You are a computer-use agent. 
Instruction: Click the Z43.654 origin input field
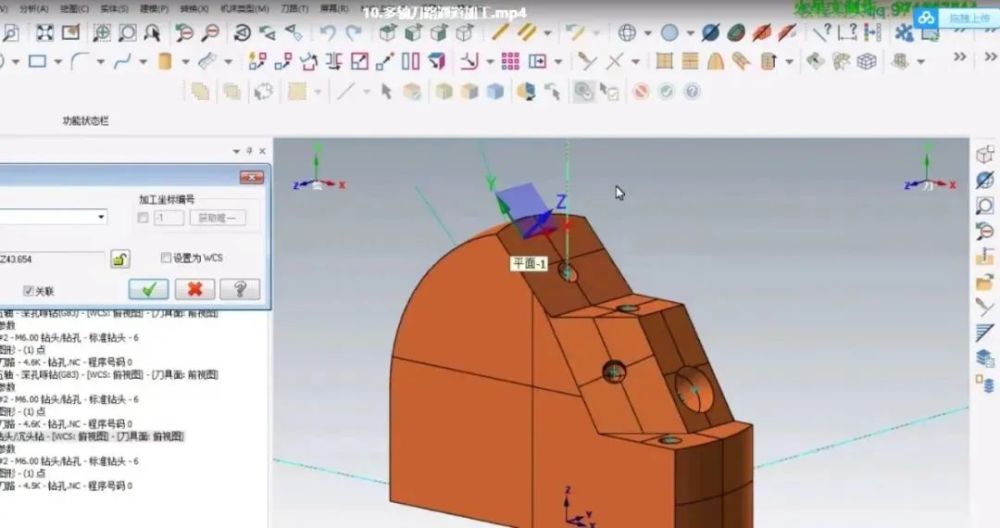pyautogui.click(x=52, y=259)
